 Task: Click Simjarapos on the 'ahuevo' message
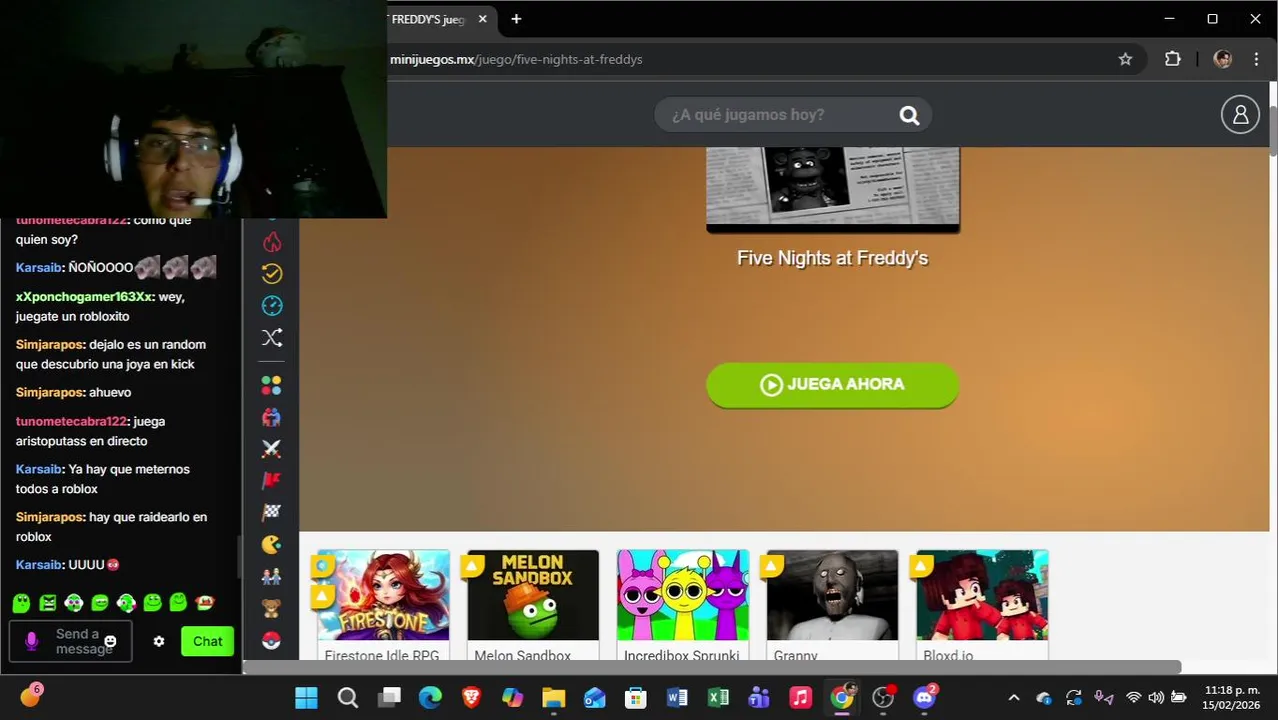(49, 393)
